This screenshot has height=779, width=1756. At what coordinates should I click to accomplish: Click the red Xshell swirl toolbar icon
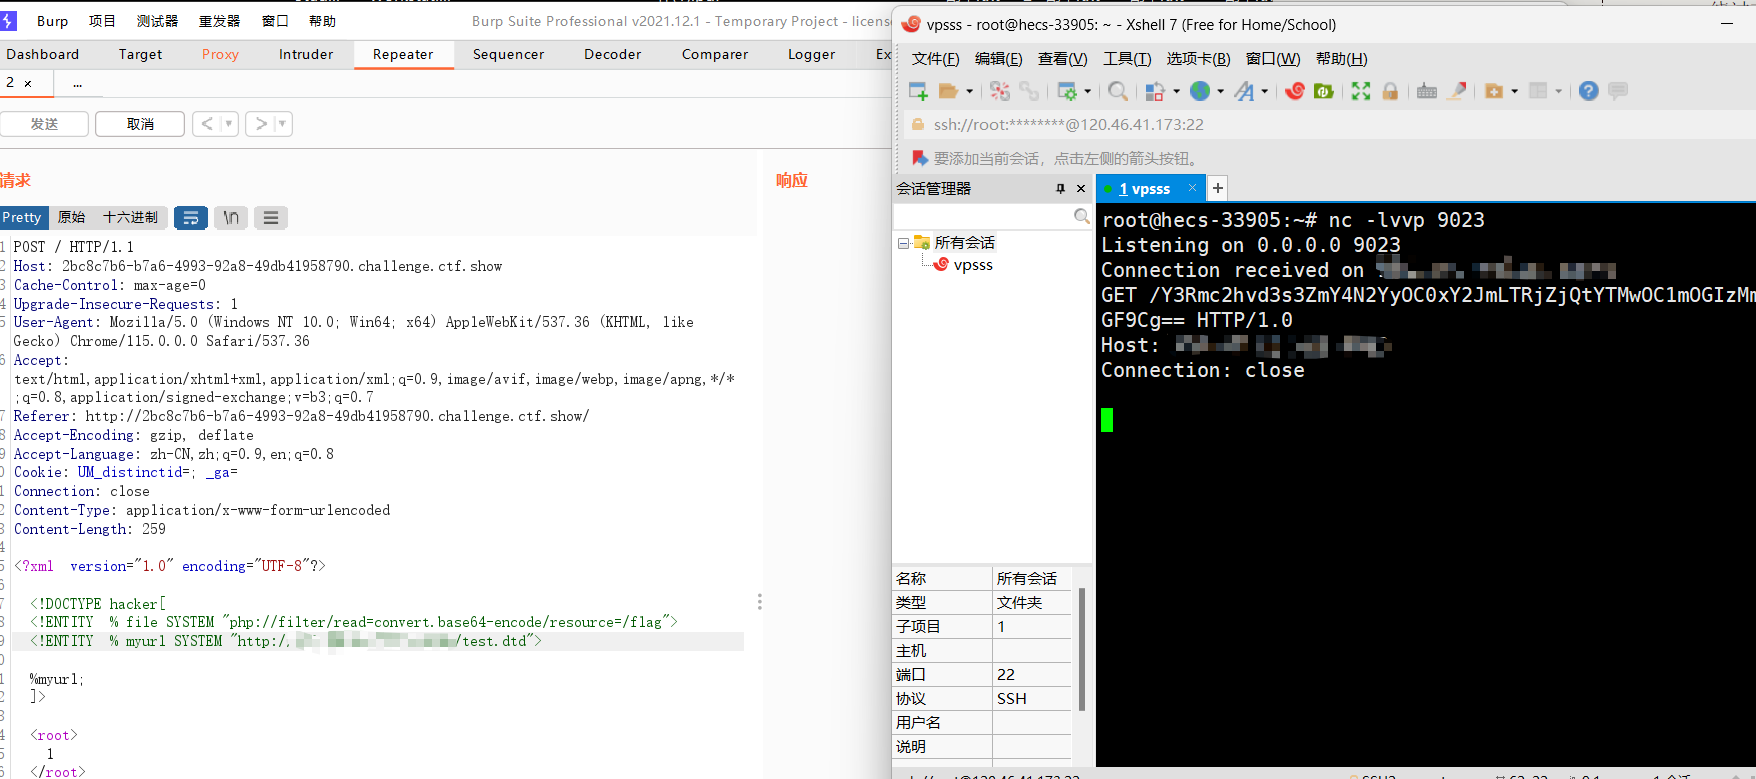tap(1295, 92)
